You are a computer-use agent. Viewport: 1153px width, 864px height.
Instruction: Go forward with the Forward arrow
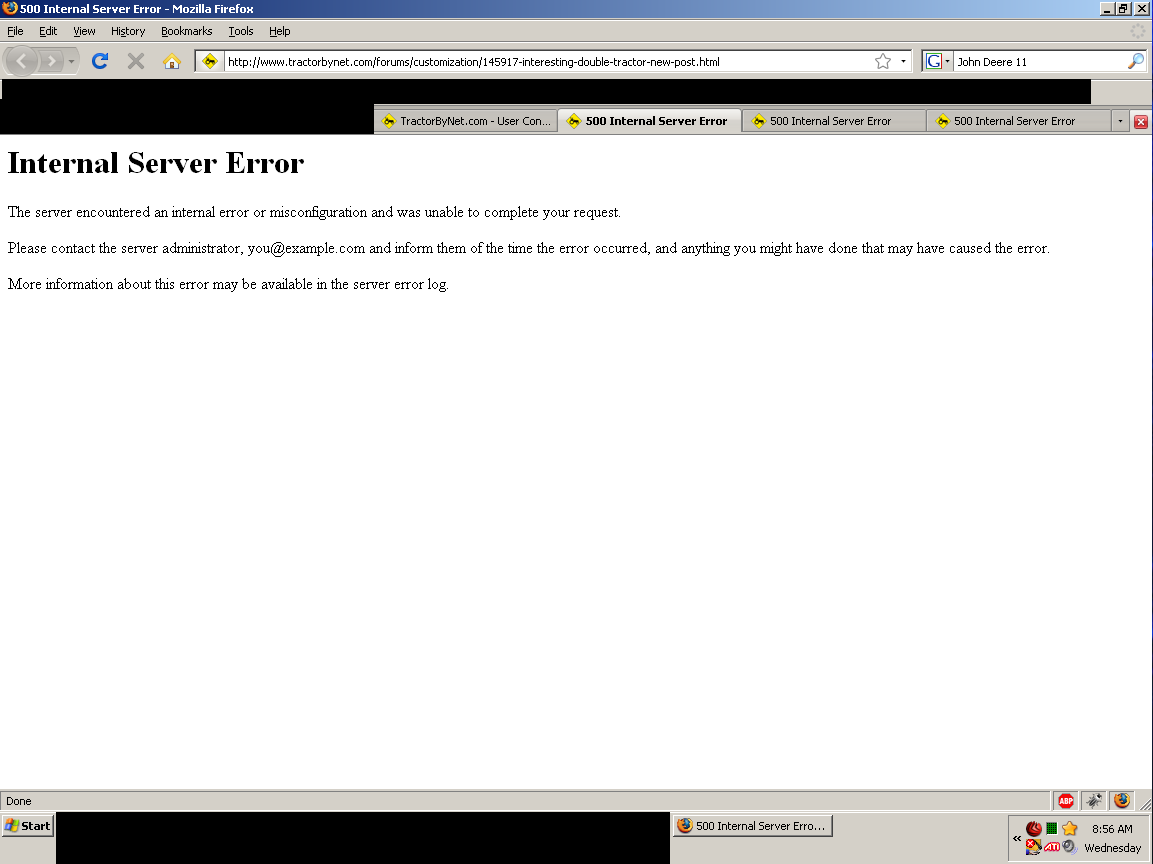pos(51,61)
